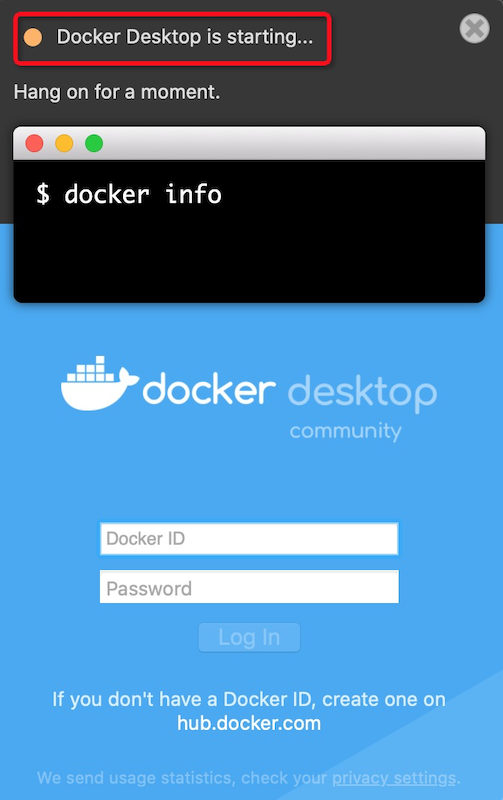Click the '$ docker info' command text
The height and width of the screenshot is (800, 503).
[129, 194]
